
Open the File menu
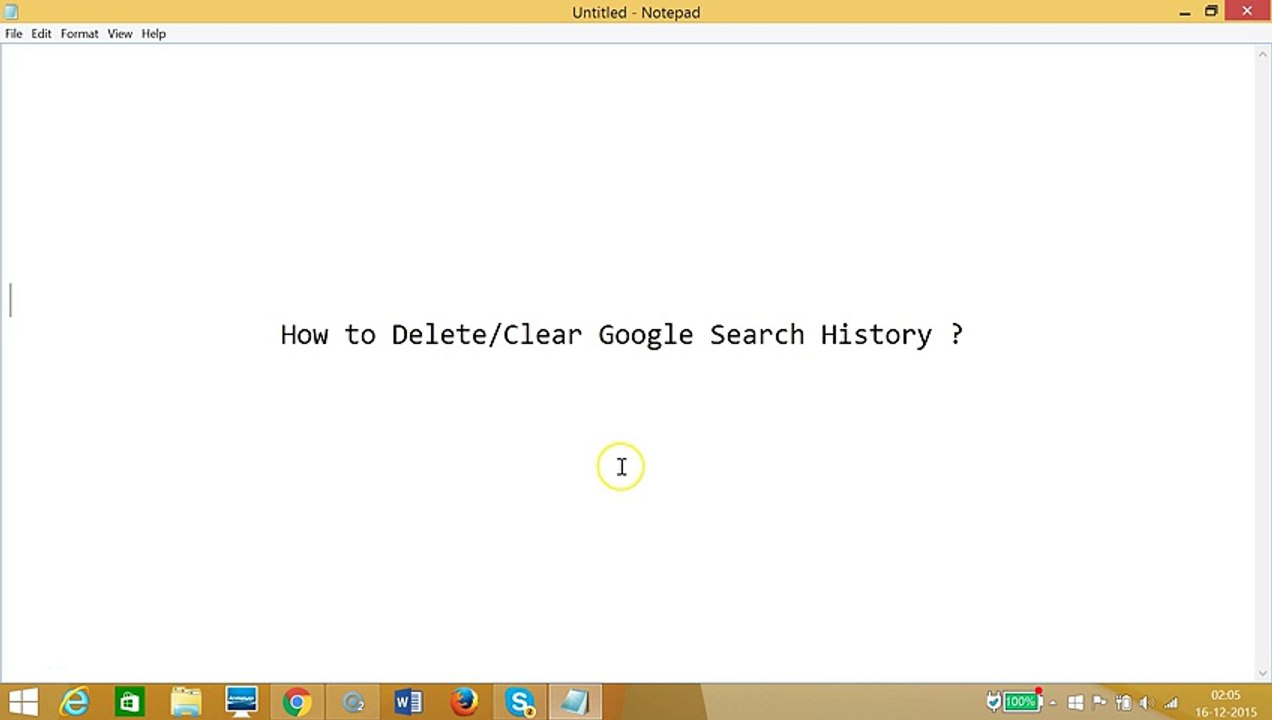pyautogui.click(x=14, y=33)
